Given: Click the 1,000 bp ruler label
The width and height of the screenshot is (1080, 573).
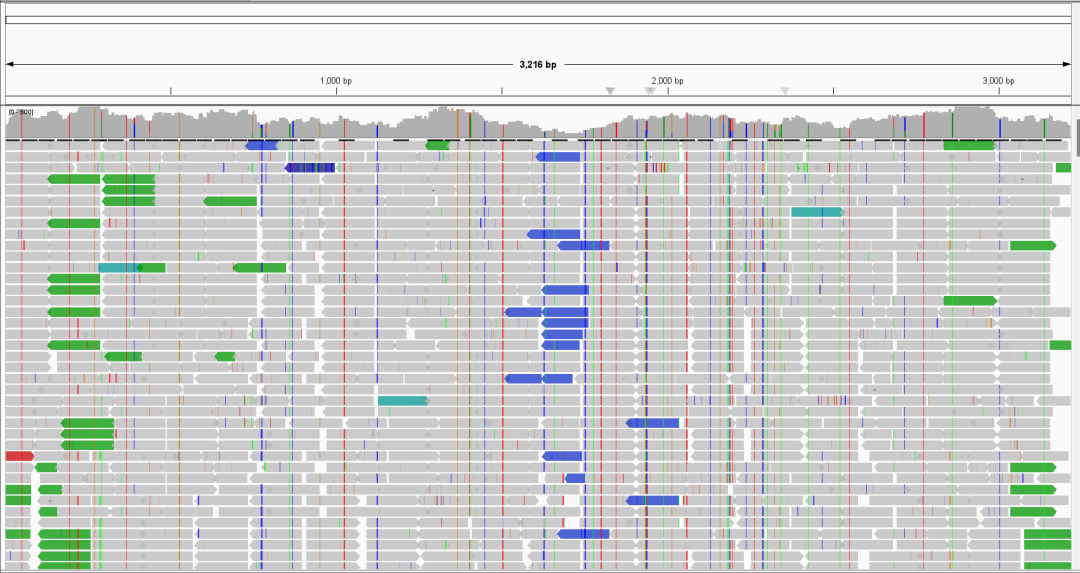Looking at the screenshot, I should (x=336, y=80).
